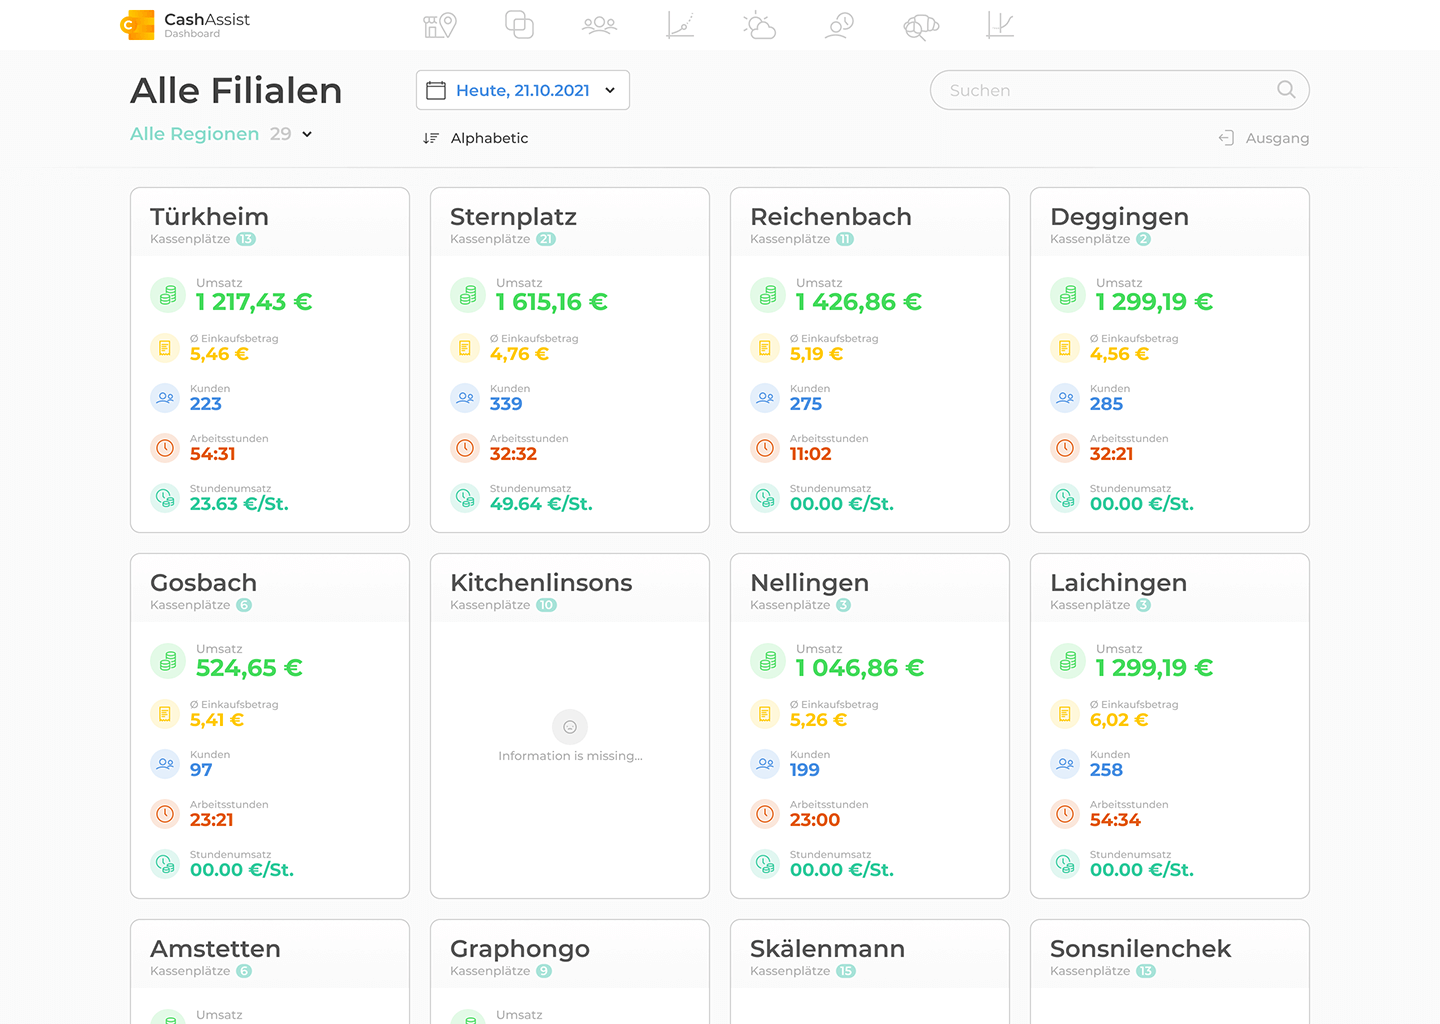This screenshot has width=1440, height=1024.
Task: Click Laichingen Arbeitsstunden clock icon
Action: click(x=1065, y=814)
